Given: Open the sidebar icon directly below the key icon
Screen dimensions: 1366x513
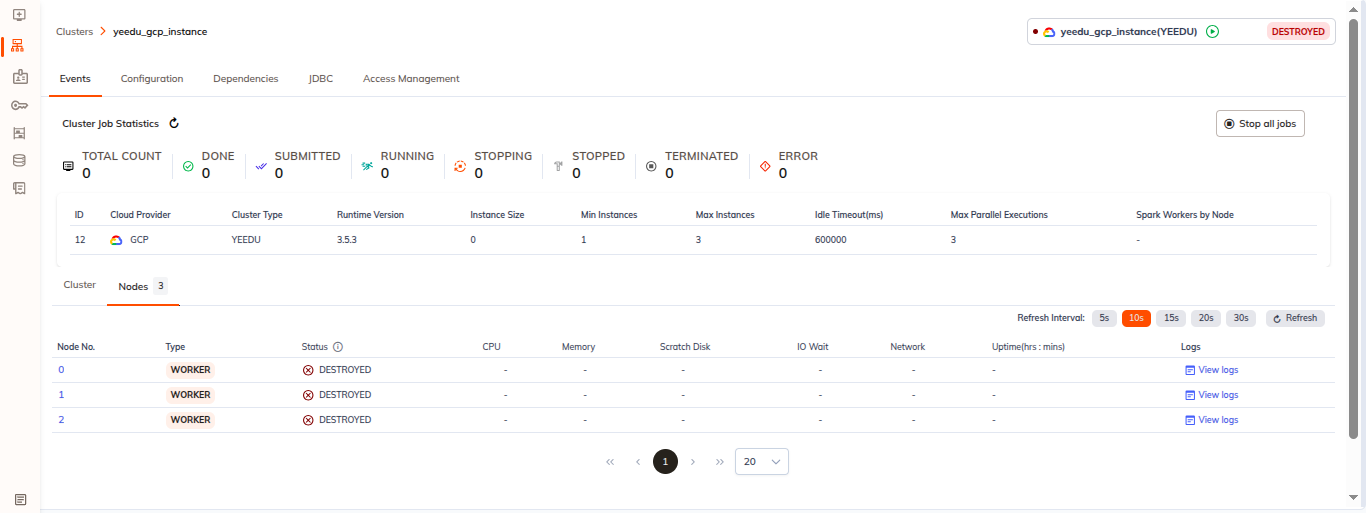Looking at the screenshot, I should pos(20,132).
